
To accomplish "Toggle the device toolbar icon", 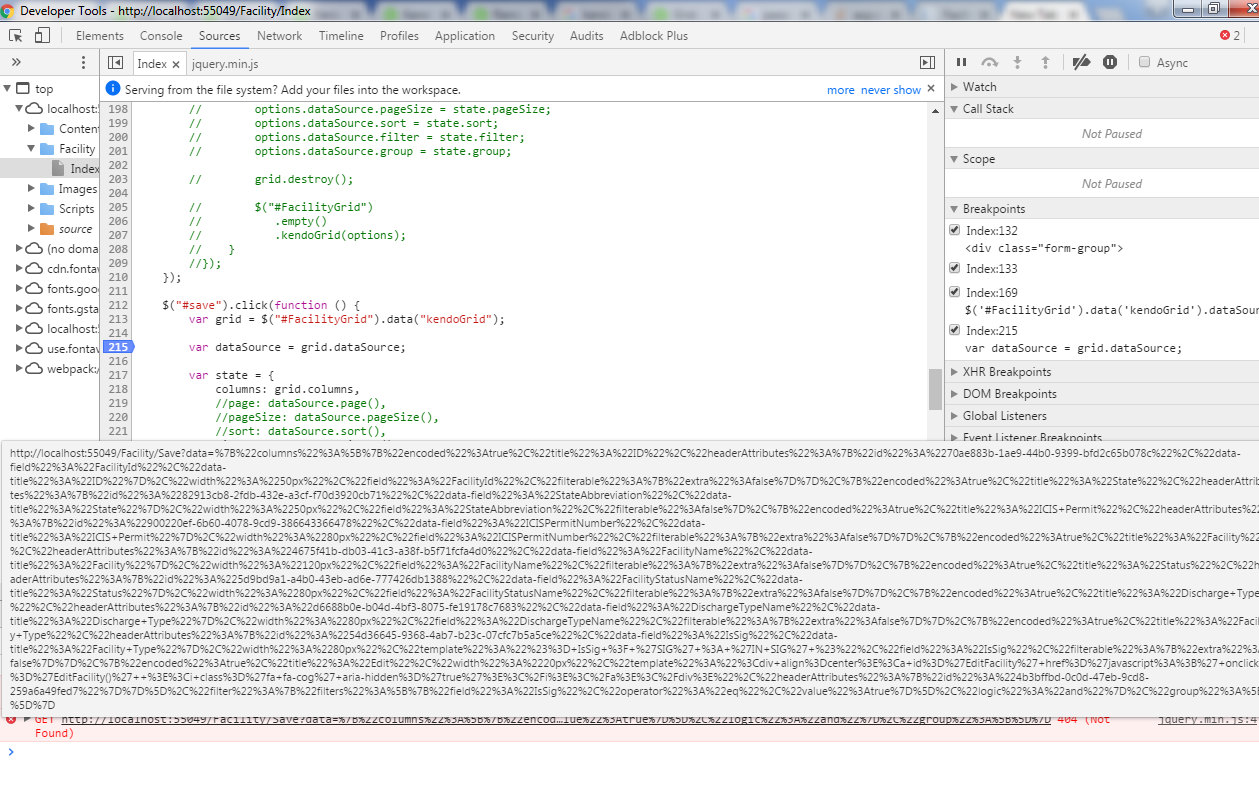I will click(x=42, y=36).
